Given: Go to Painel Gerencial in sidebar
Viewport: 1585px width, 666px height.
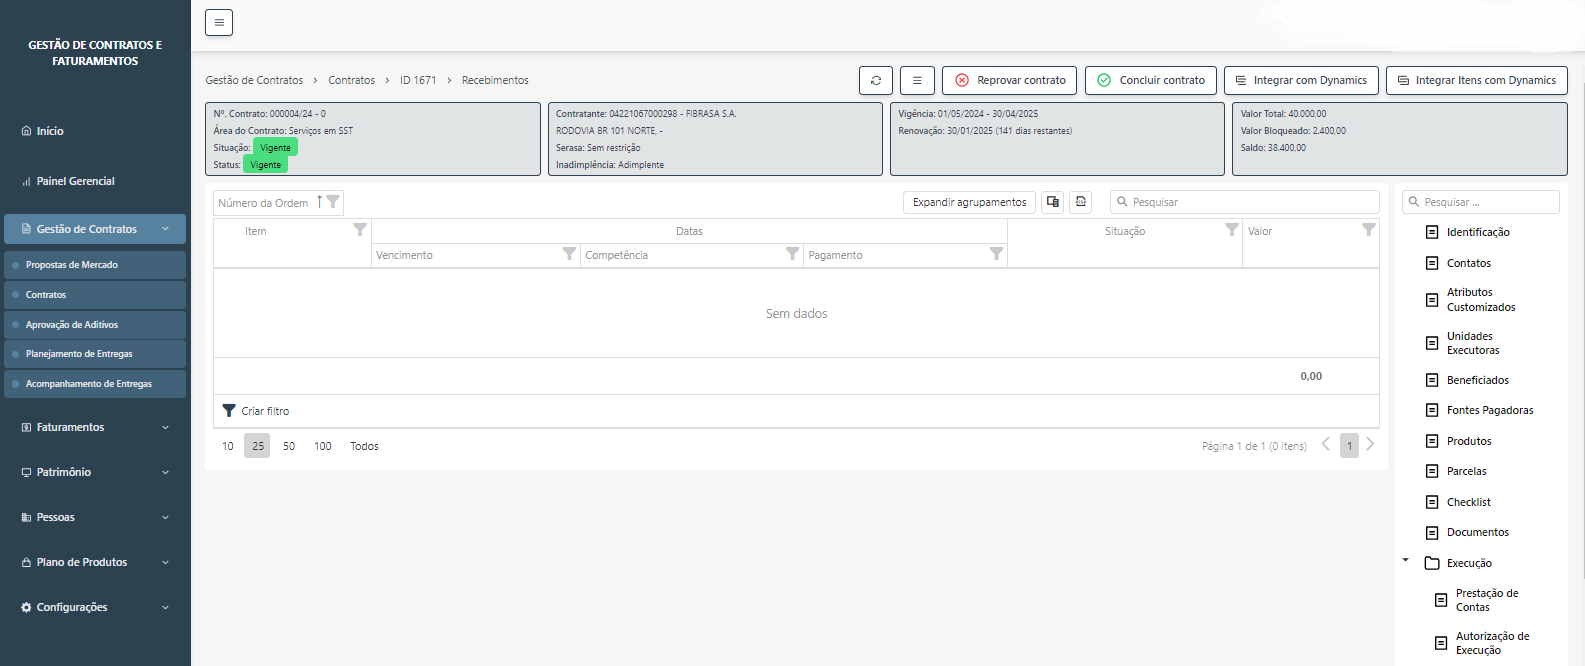Looking at the screenshot, I should [75, 181].
